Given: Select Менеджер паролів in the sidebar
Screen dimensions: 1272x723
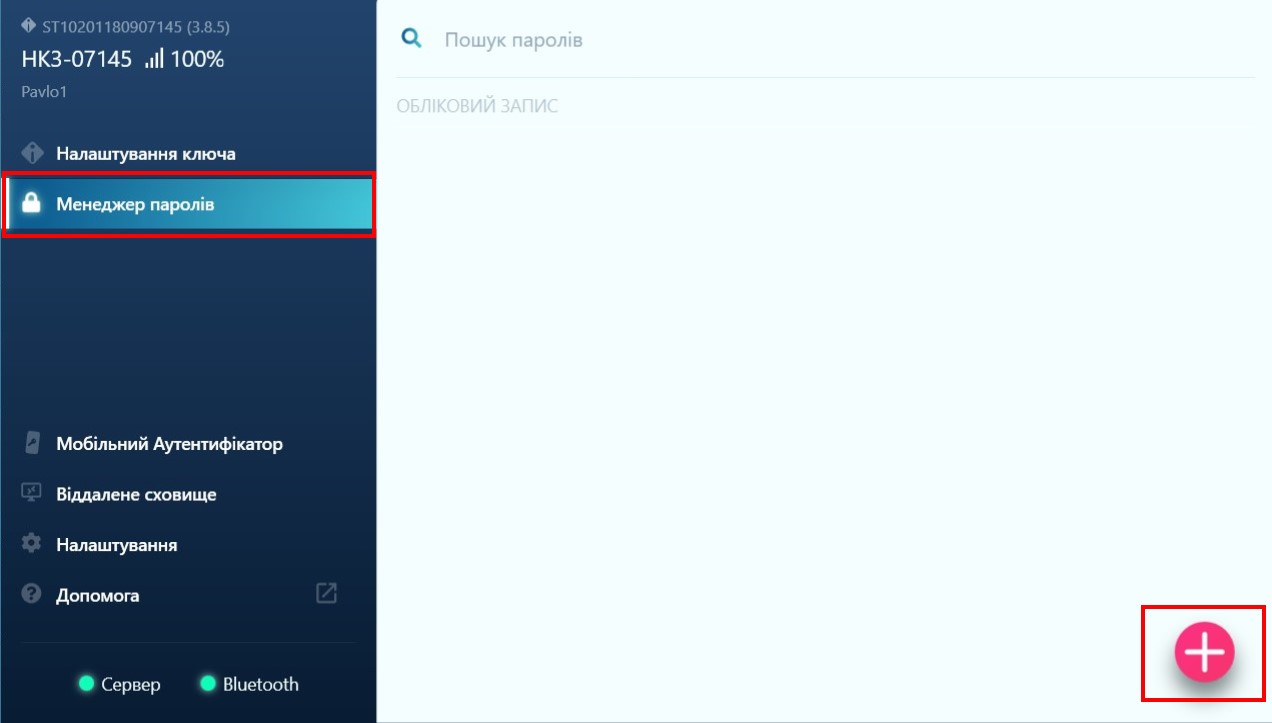Looking at the screenshot, I should tap(135, 205).
